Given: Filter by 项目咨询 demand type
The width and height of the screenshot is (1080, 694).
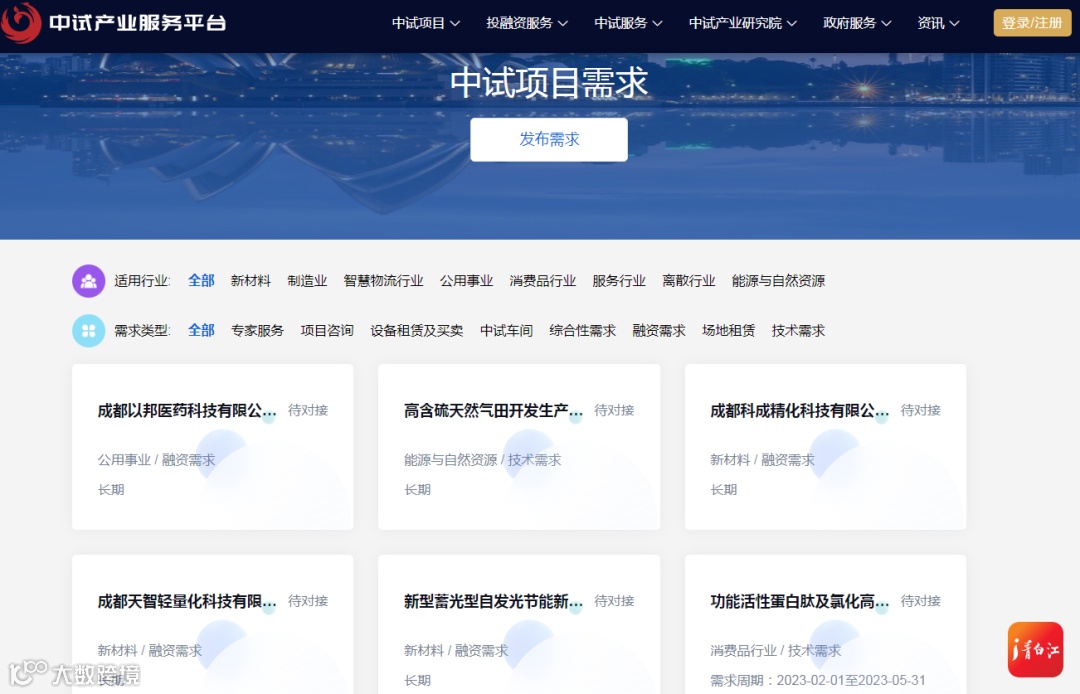Looking at the screenshot, I should 327,331.
